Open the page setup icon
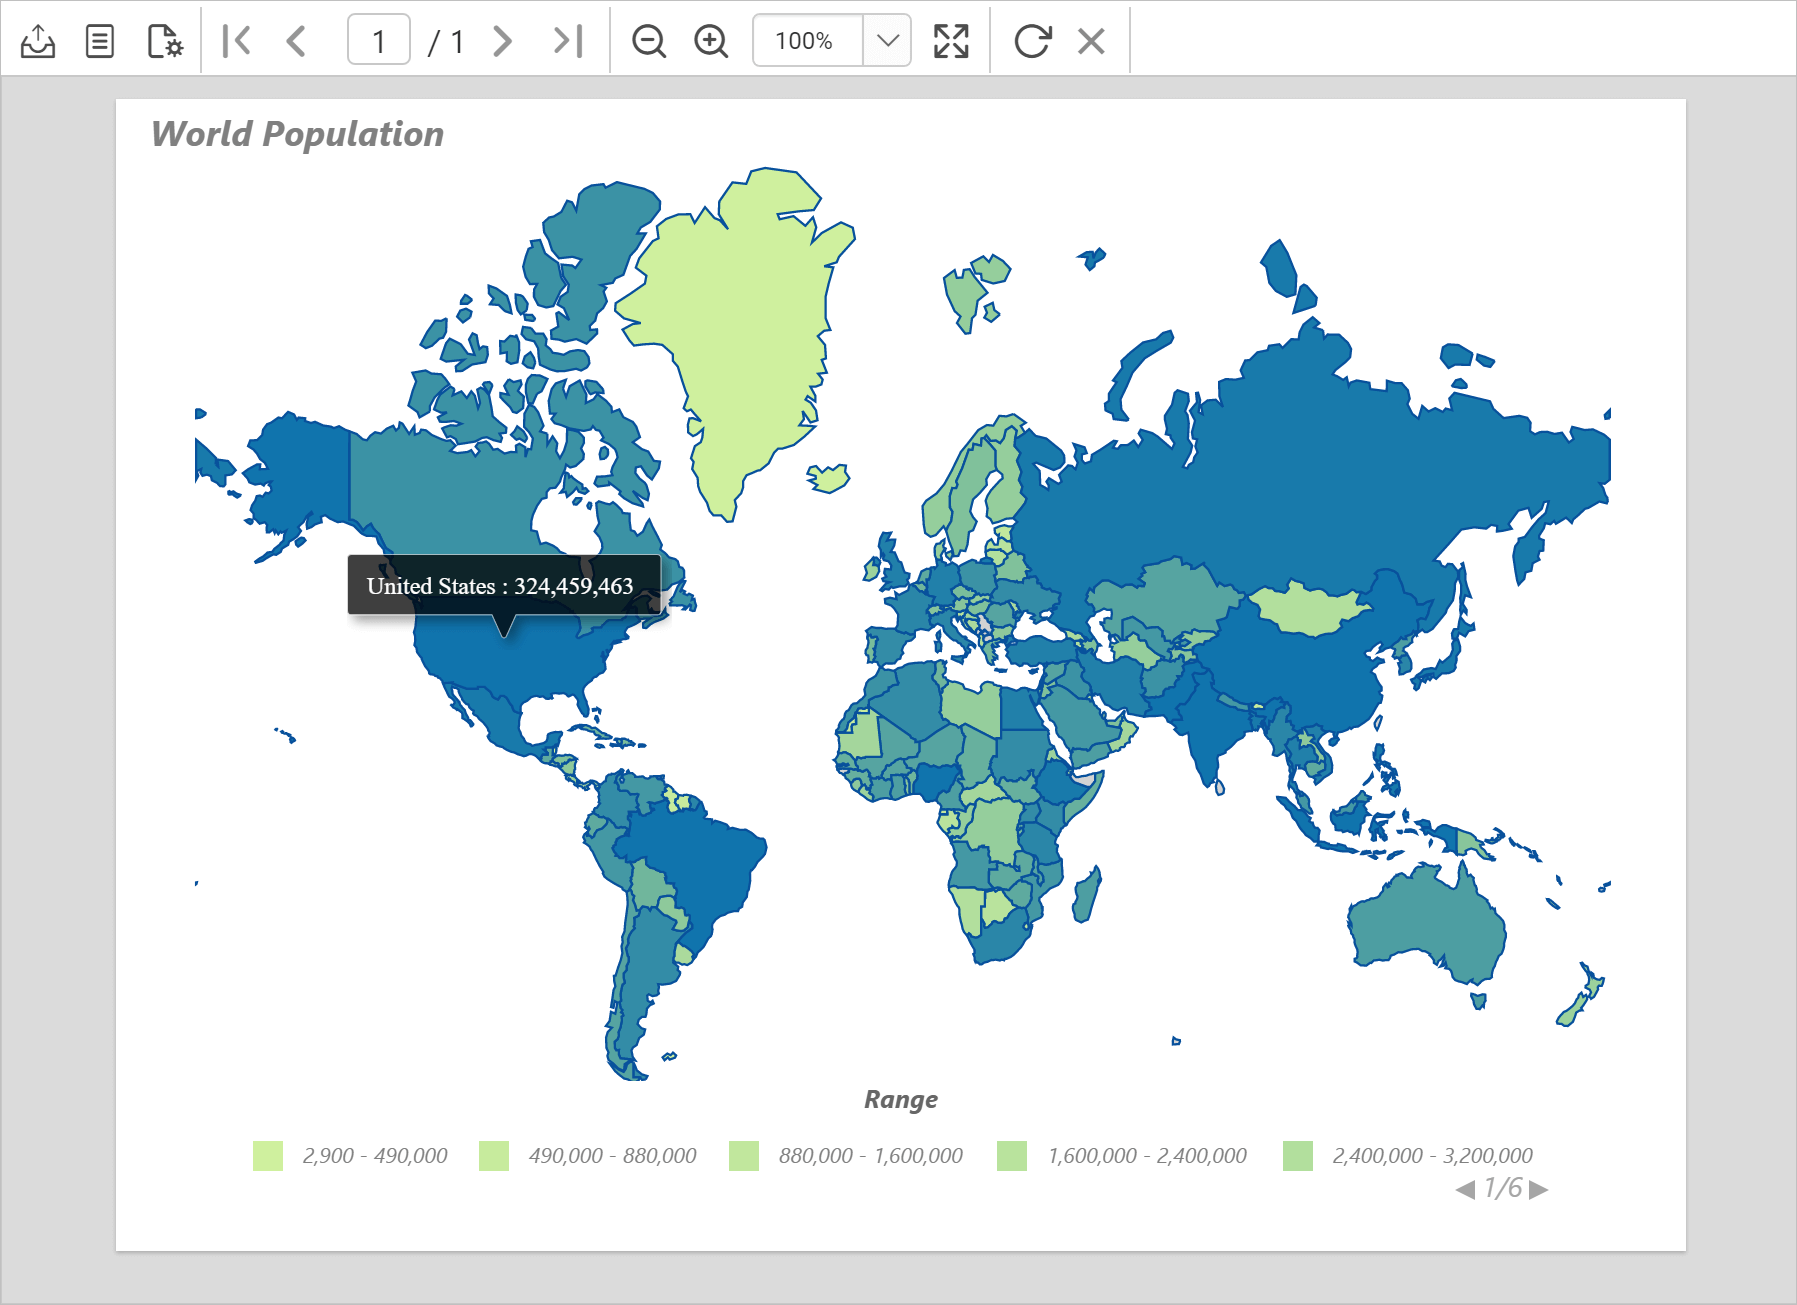 [x=165, y=41]
